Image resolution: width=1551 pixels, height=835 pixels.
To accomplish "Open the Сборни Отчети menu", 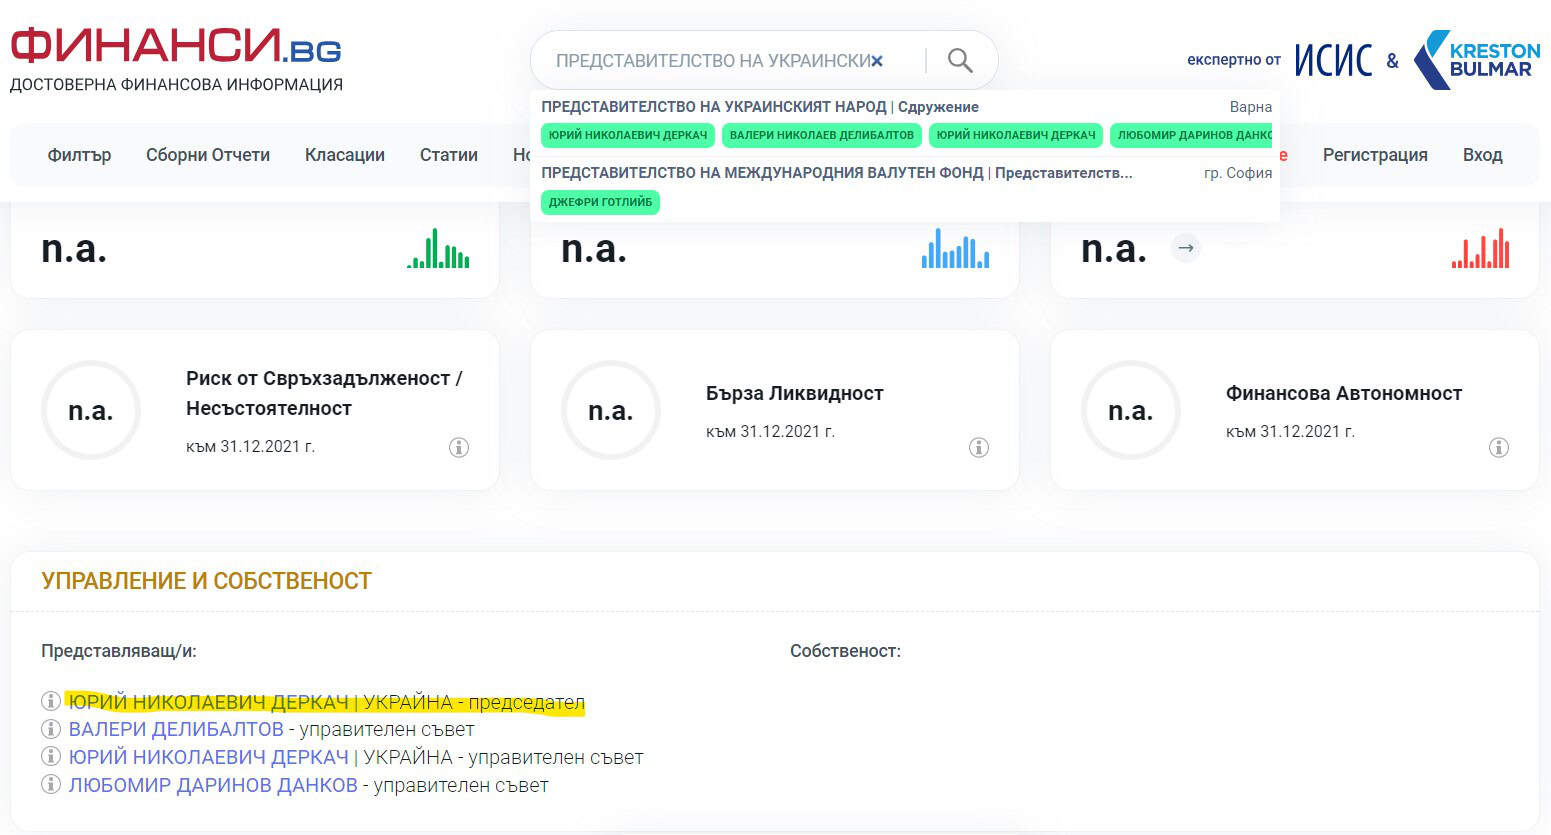I will tap(208, 155).
